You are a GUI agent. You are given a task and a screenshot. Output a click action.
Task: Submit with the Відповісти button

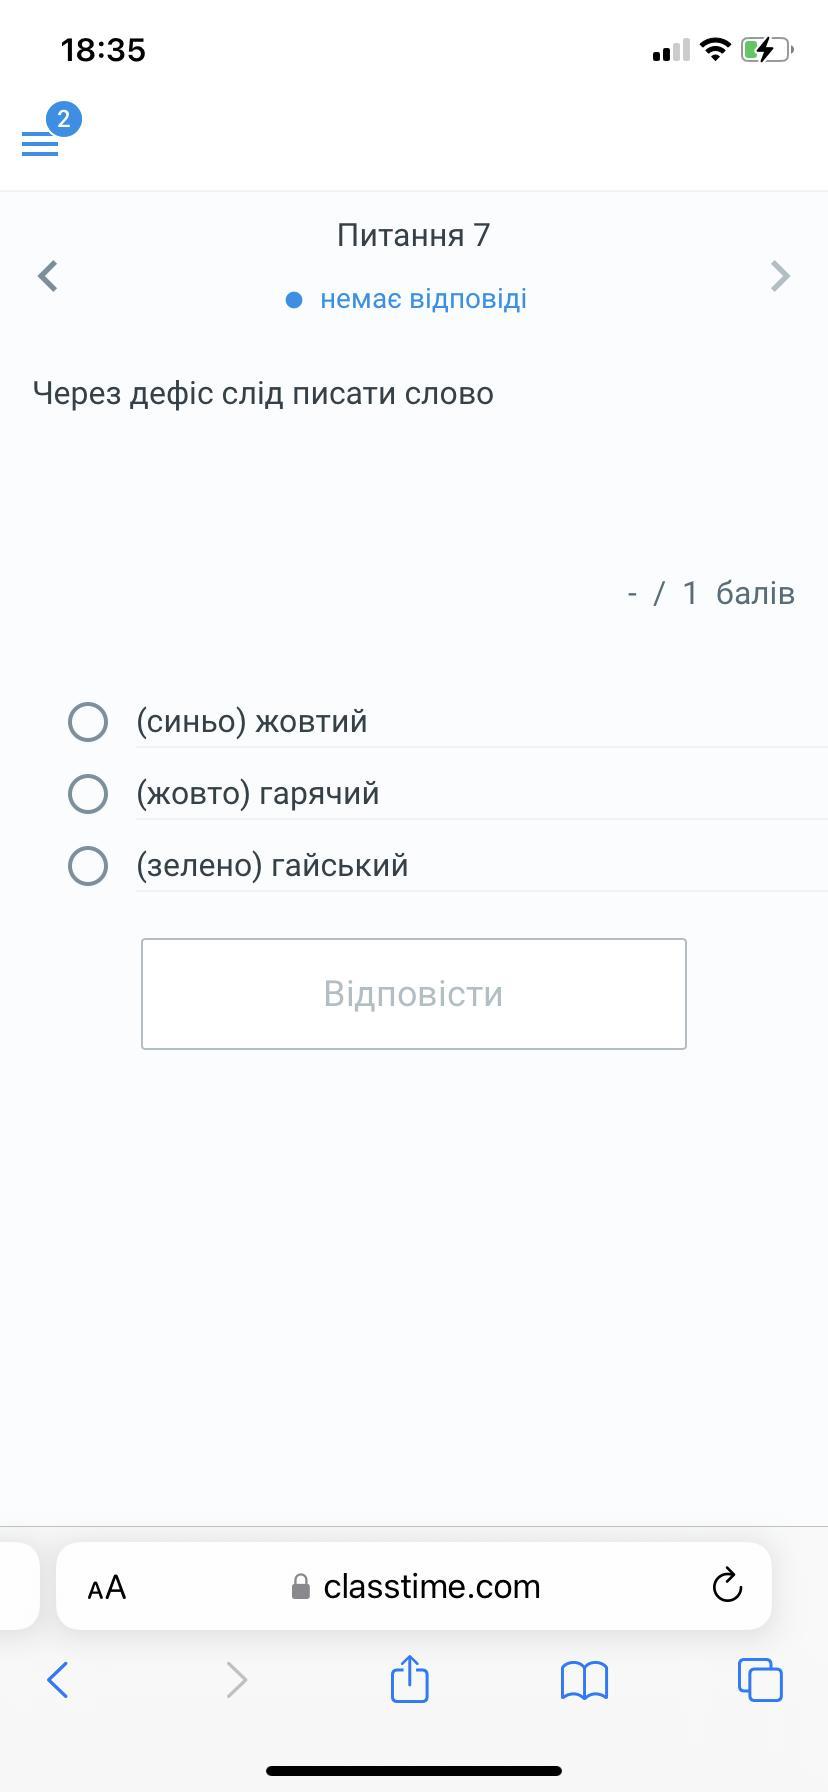coord(414,994)
